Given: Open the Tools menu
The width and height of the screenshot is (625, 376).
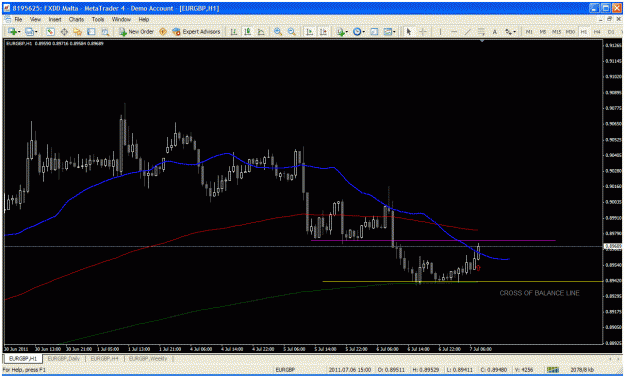Looking at the screenshot, I should 98,19.
